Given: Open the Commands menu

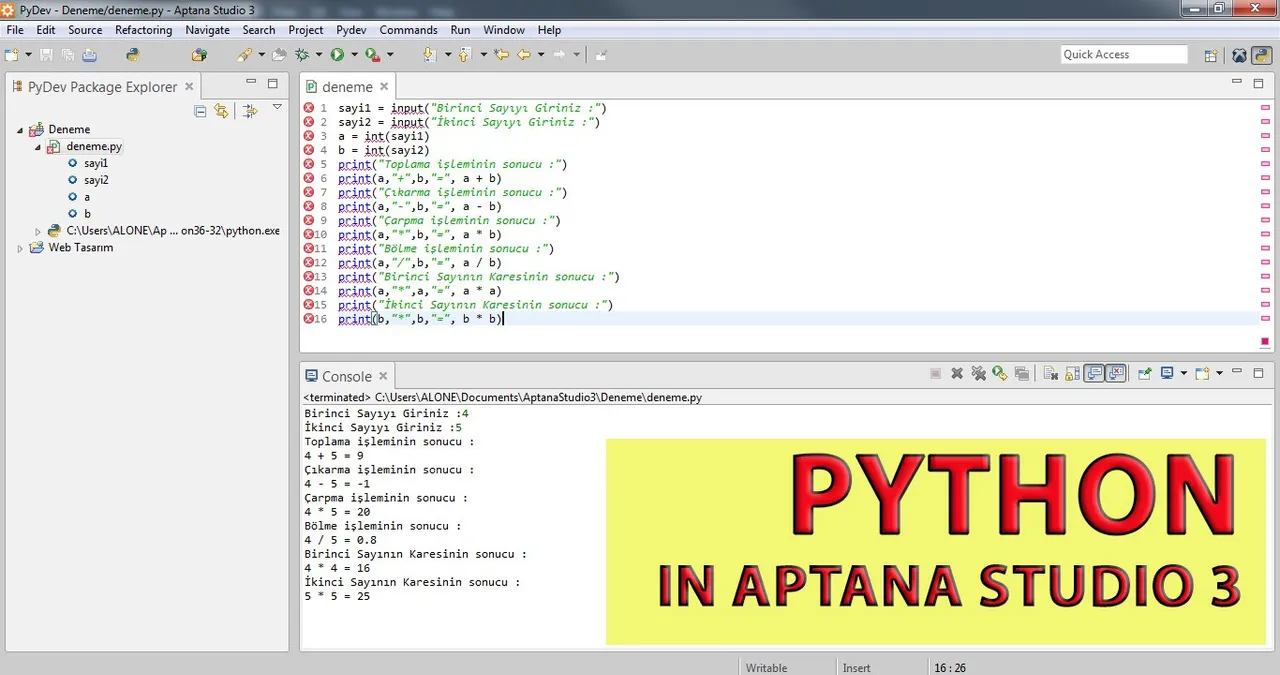Looking at the screenshot, I should pos(408,30).
